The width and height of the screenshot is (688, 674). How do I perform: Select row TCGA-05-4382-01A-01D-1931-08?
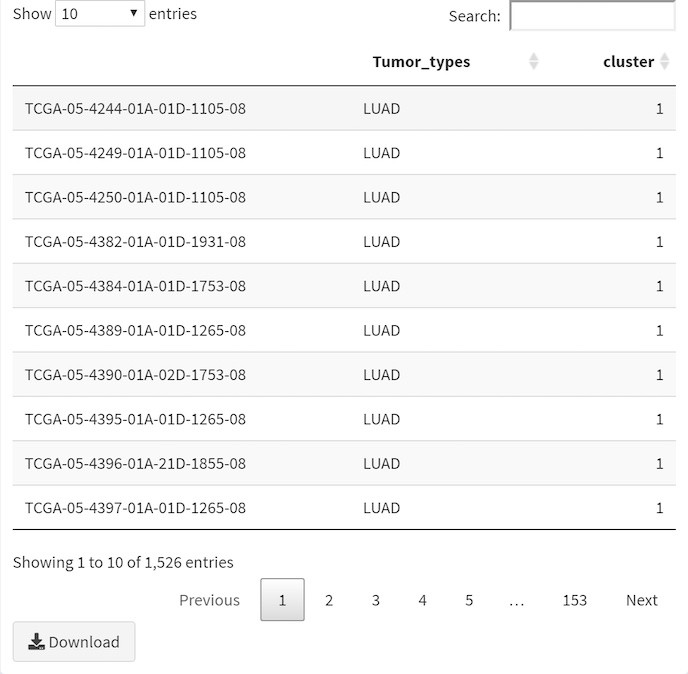point(135,241)
